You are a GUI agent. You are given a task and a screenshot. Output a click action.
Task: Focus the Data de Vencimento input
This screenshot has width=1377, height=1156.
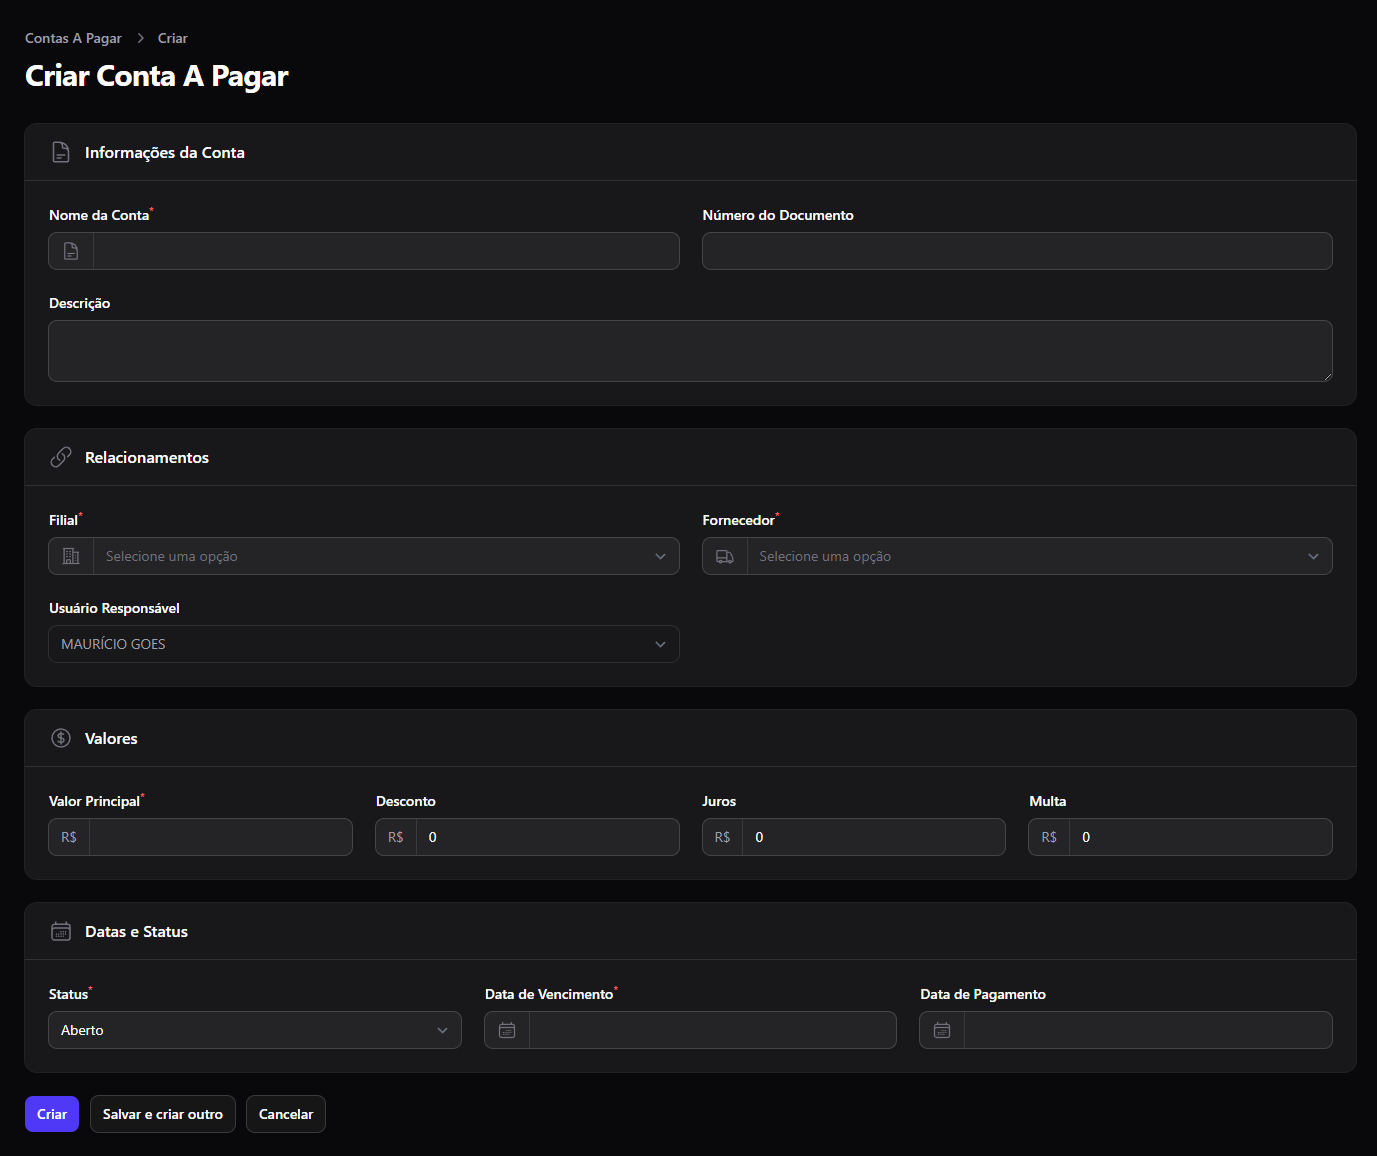(712, 1030)
